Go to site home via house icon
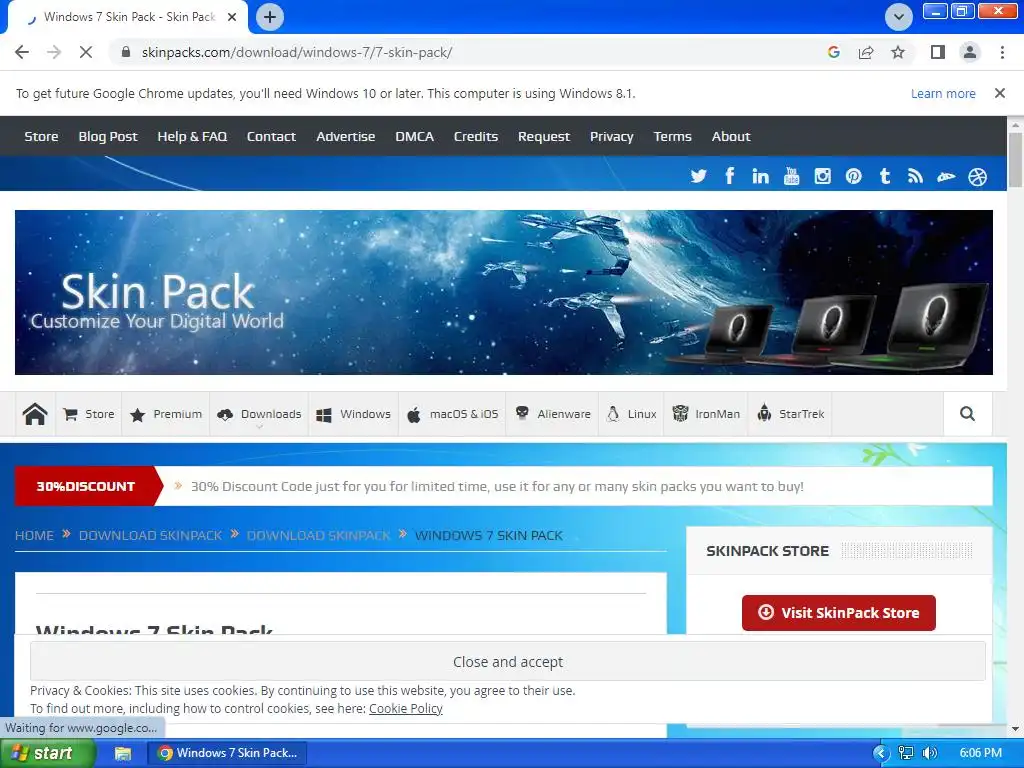 35,414
